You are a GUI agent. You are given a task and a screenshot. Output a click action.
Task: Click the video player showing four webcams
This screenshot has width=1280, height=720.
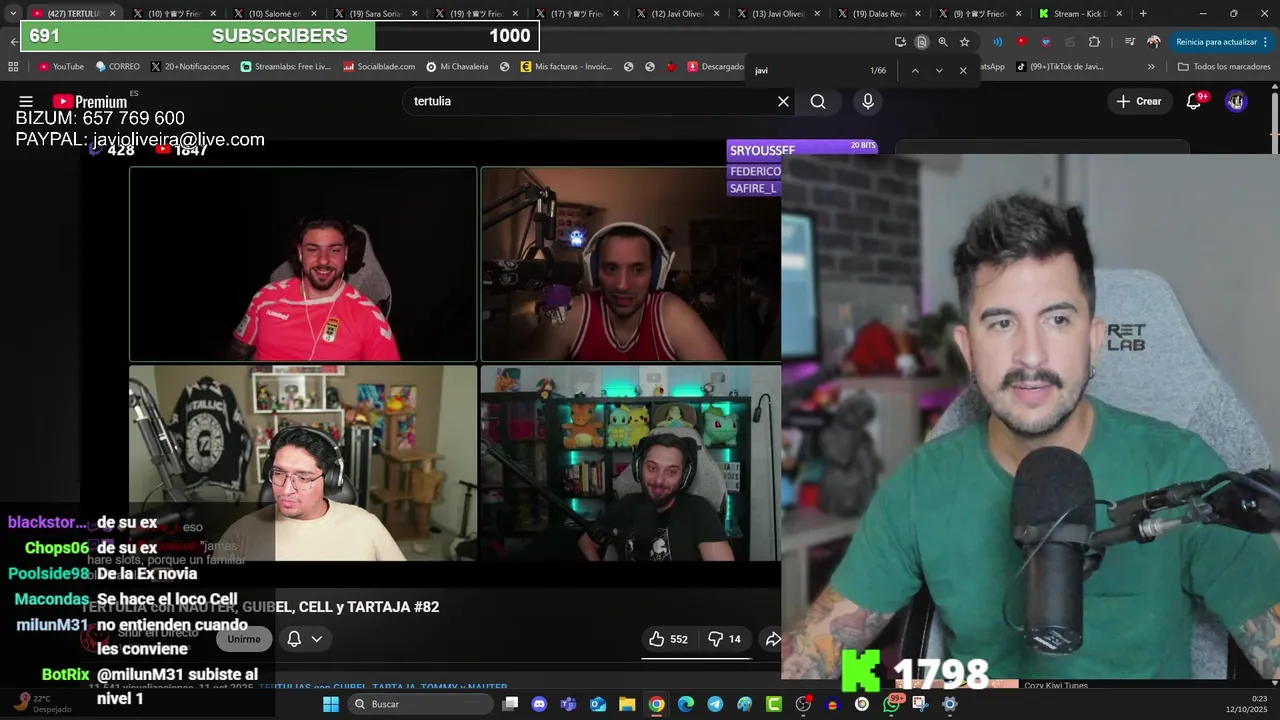tap(455, 364)
